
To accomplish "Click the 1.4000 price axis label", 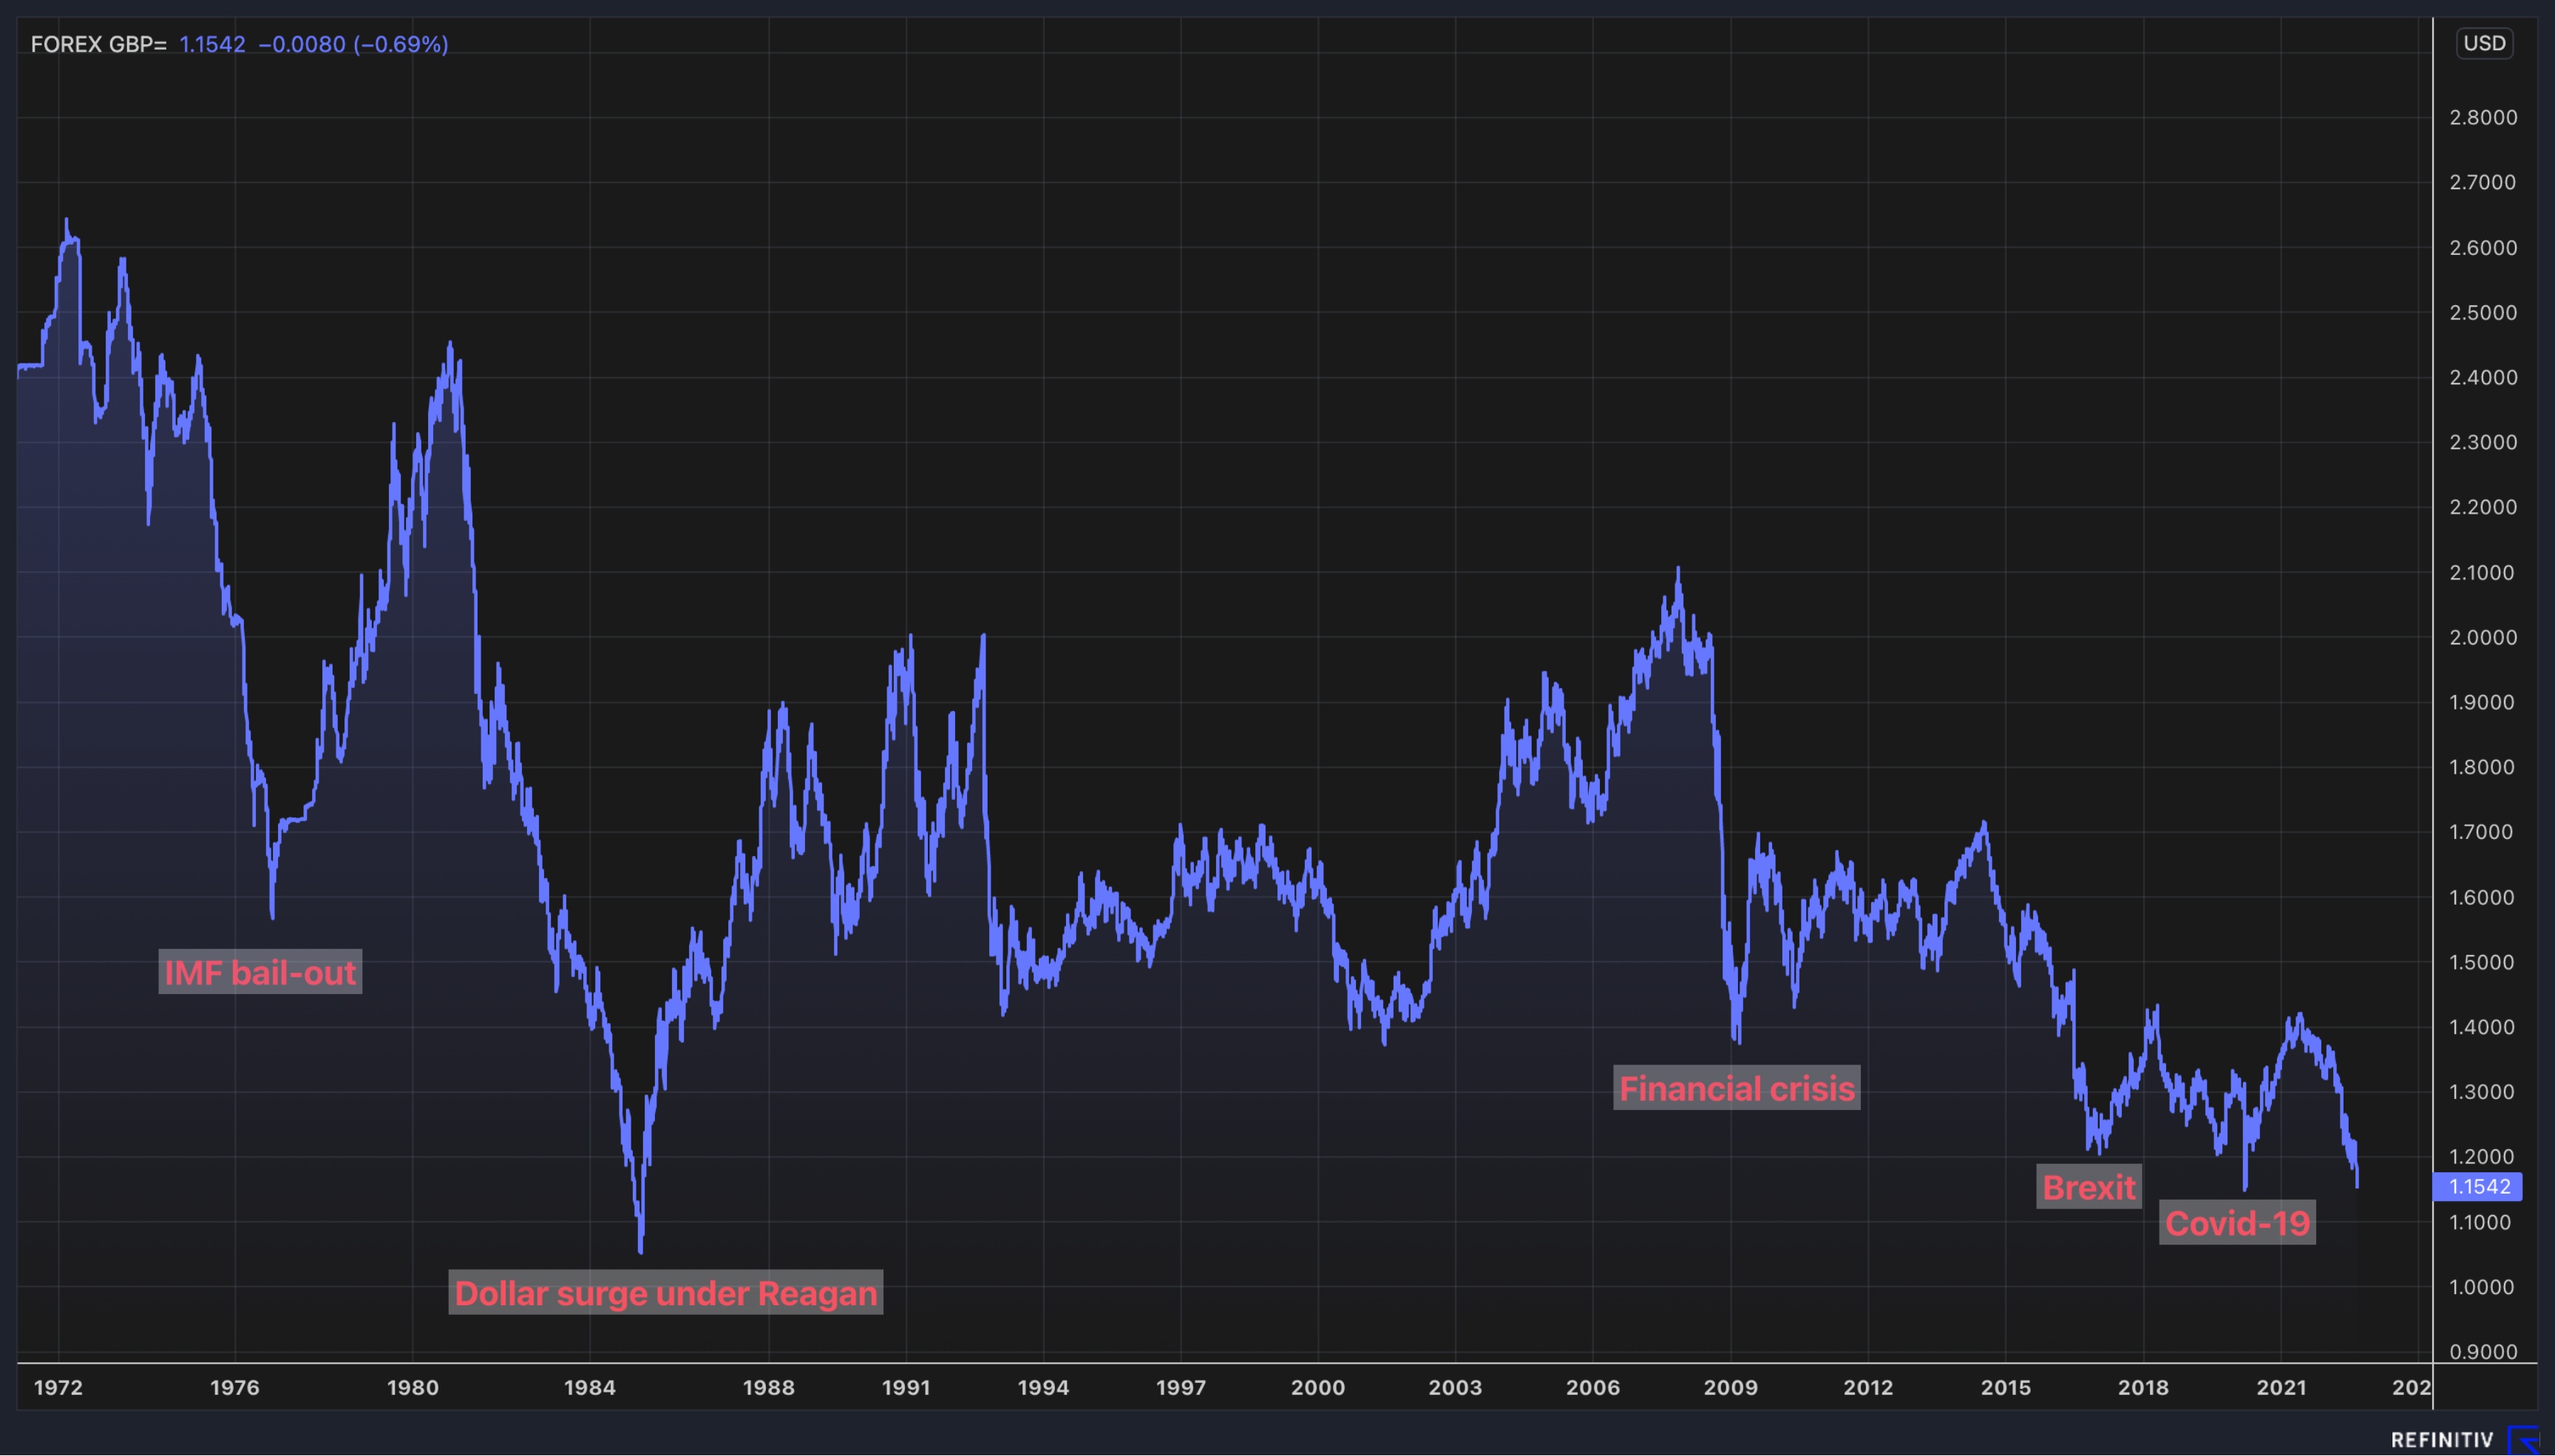I will pyautogui.click(x=2481, y=1027).
